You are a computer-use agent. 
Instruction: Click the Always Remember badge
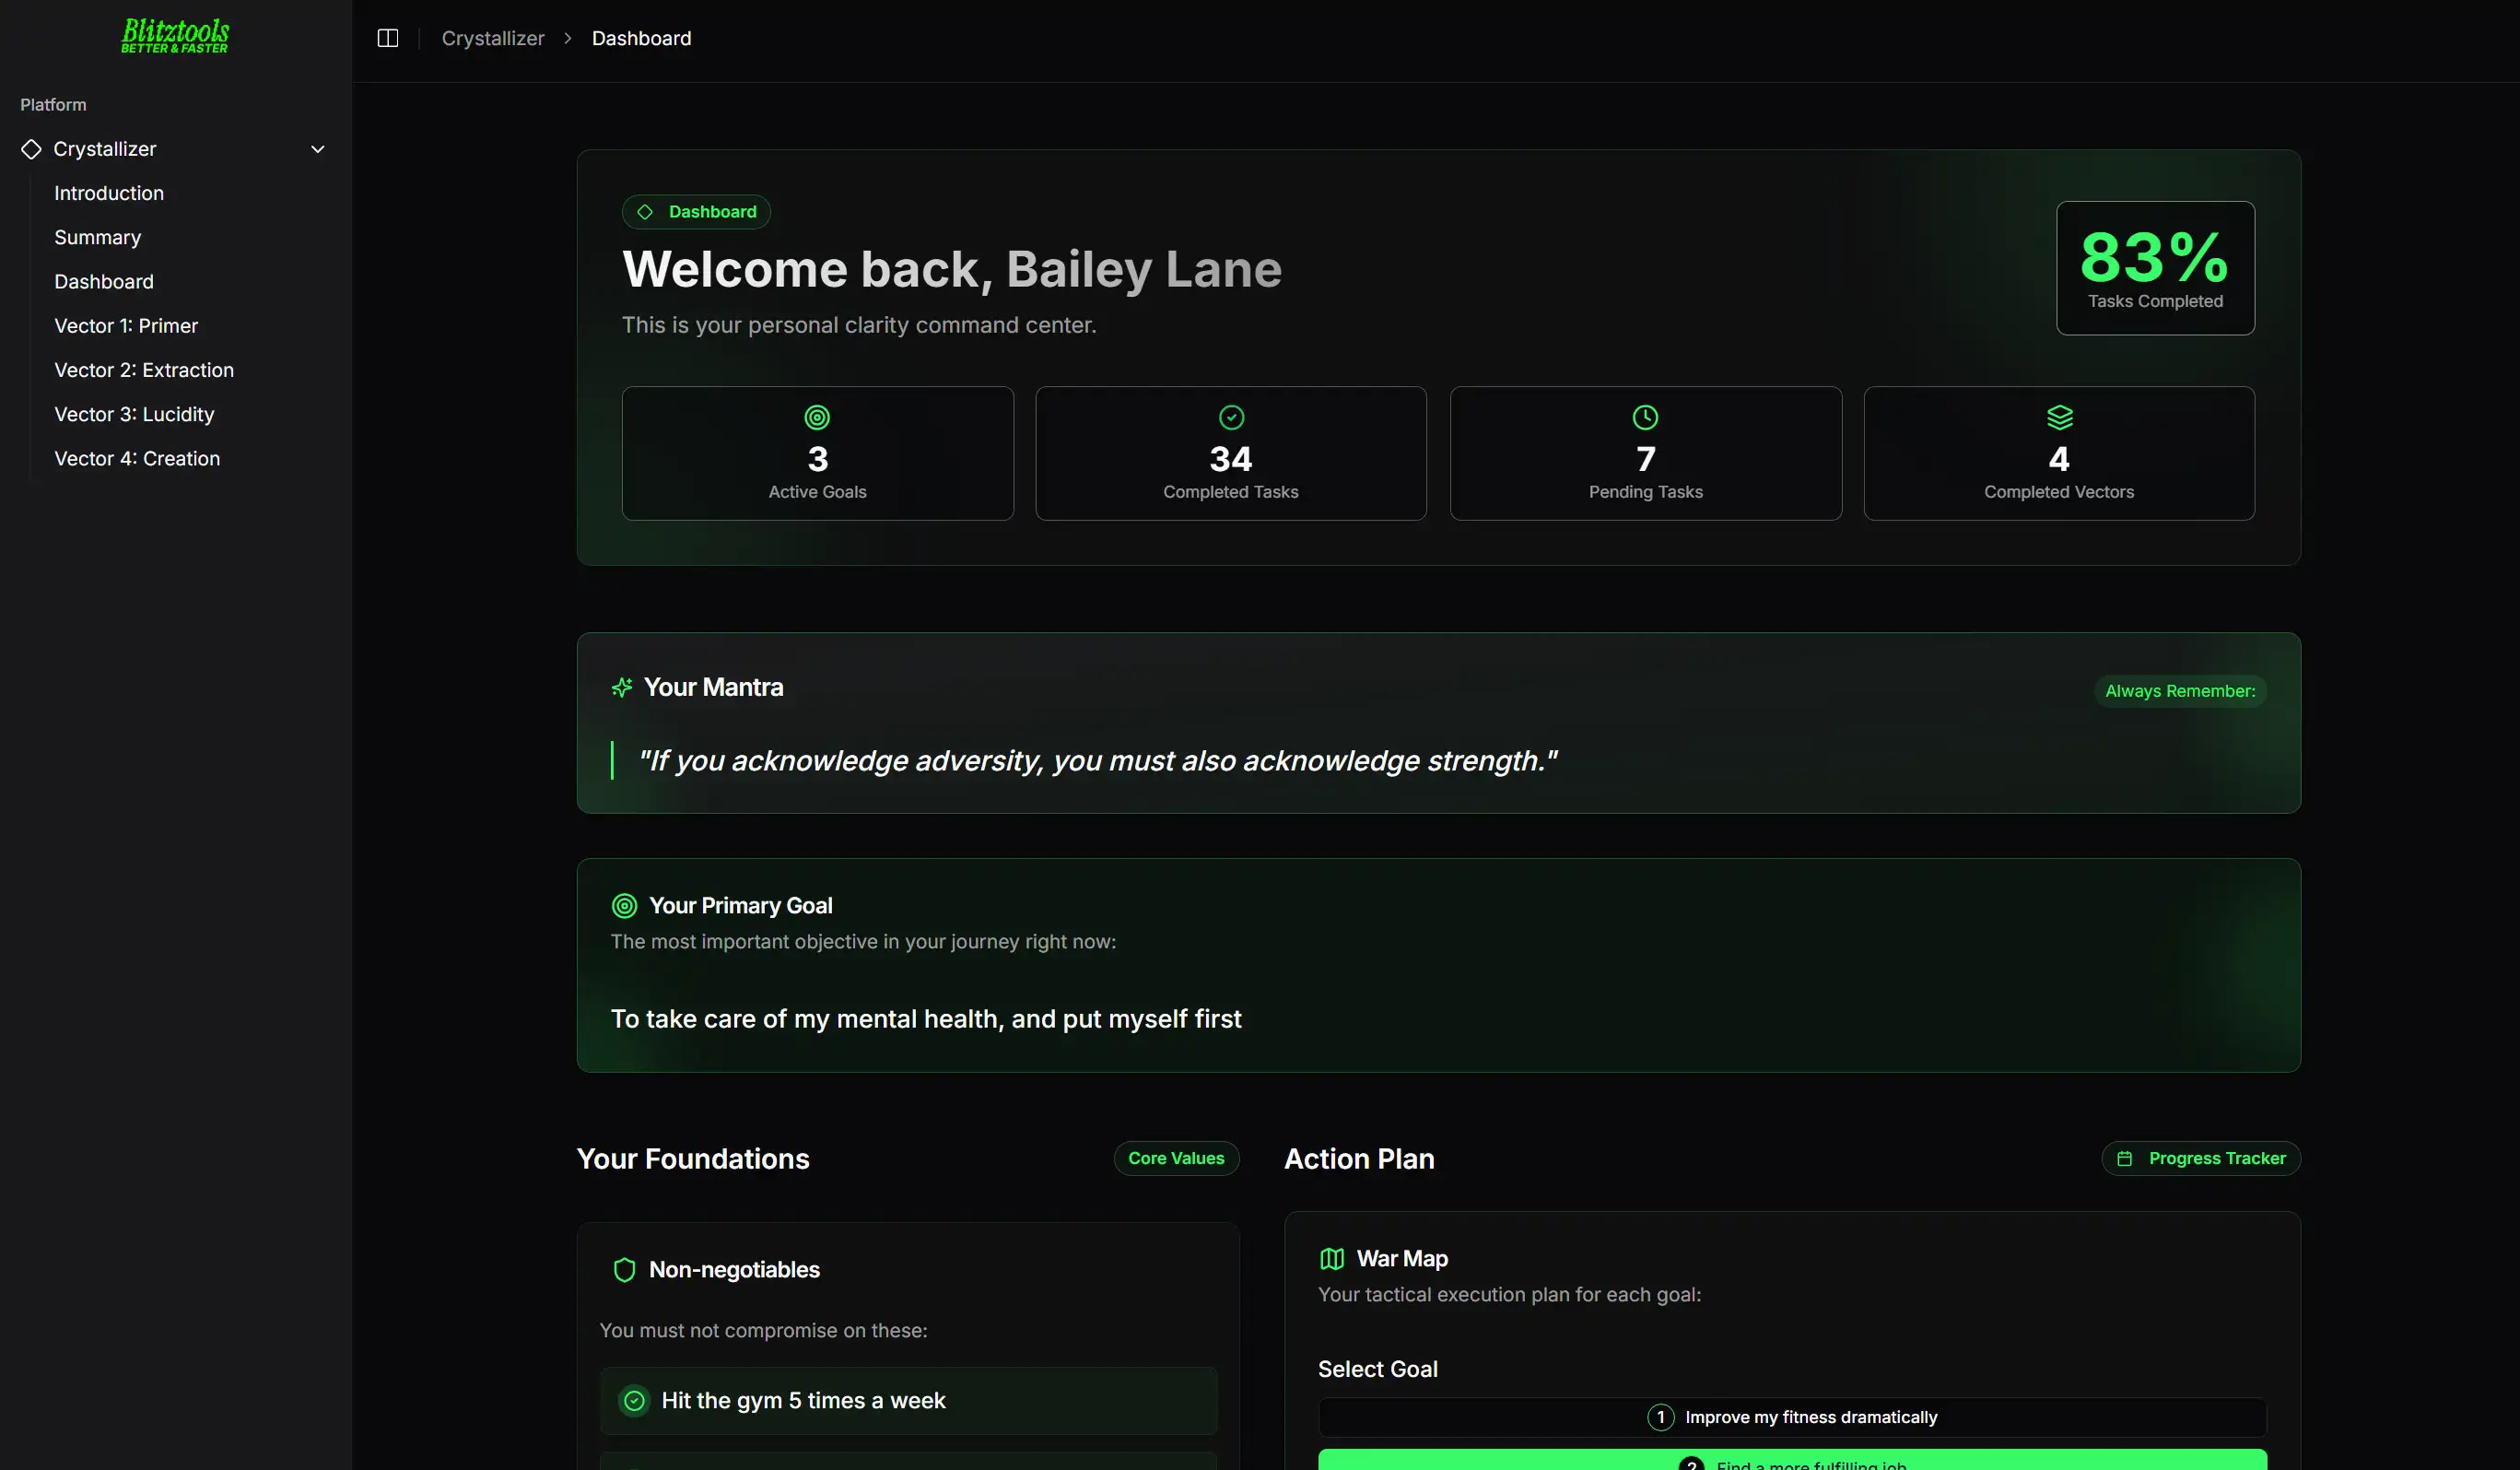2180,691
